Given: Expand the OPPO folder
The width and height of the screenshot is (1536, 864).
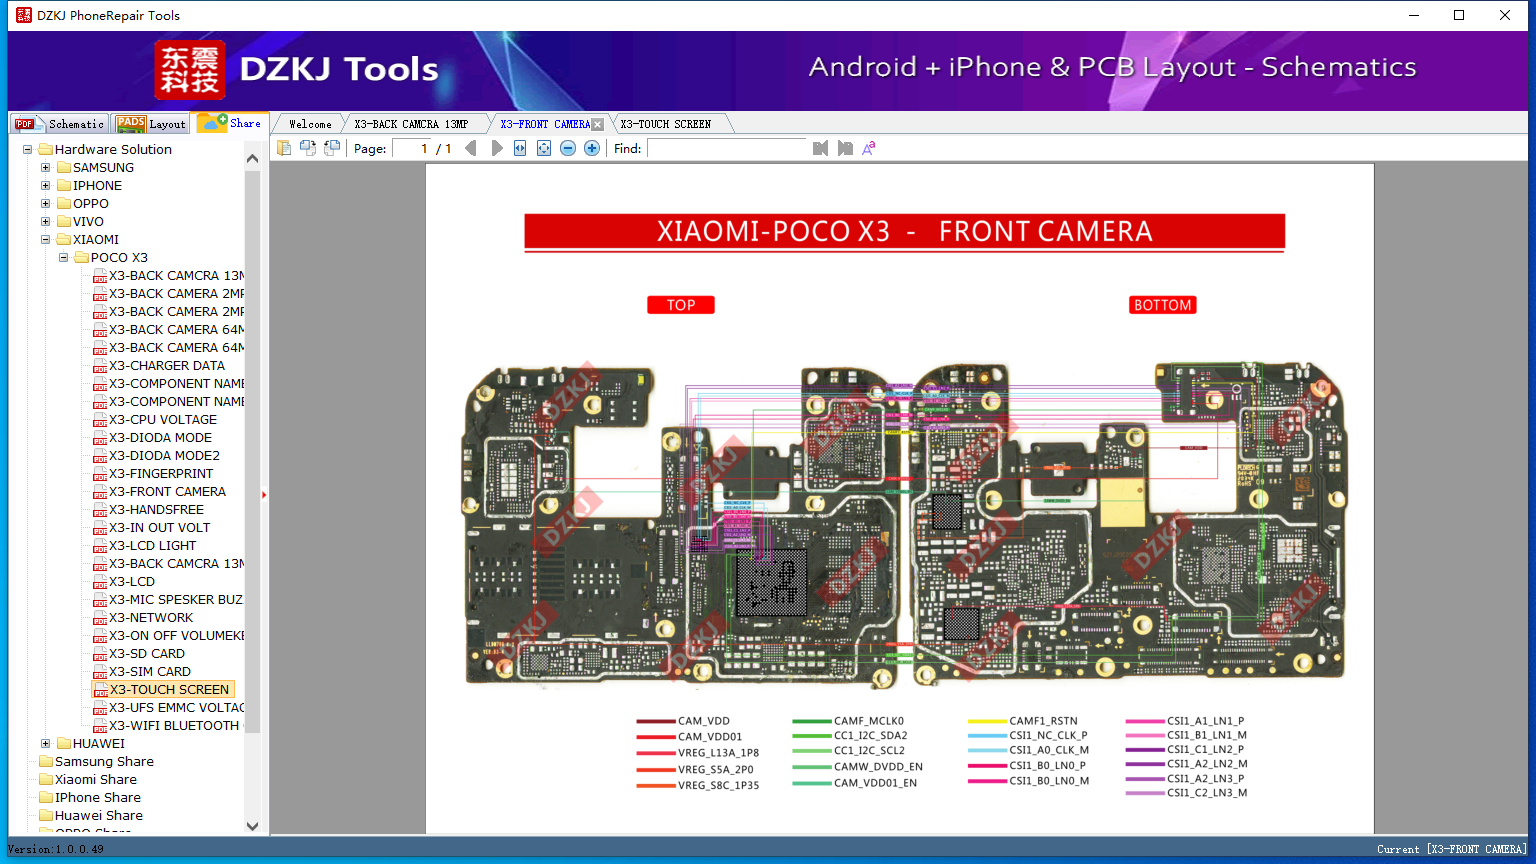Looking at the screenshot, I should click(x=46, y=204).
